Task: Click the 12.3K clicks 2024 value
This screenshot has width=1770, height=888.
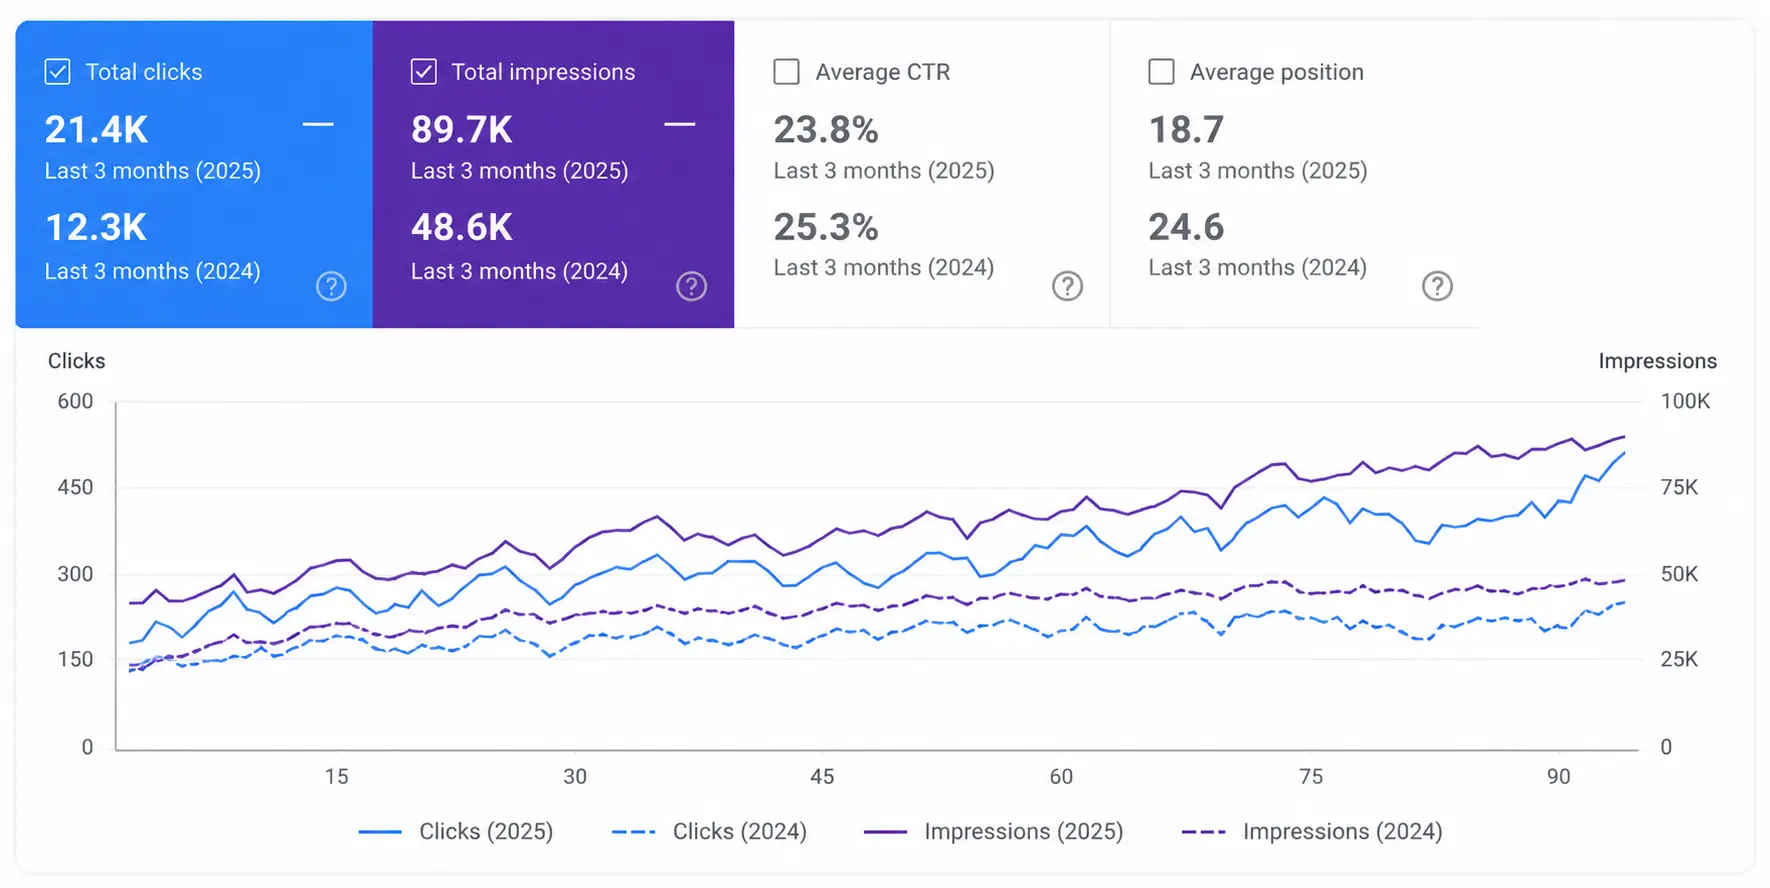Action: click(96, 228)
